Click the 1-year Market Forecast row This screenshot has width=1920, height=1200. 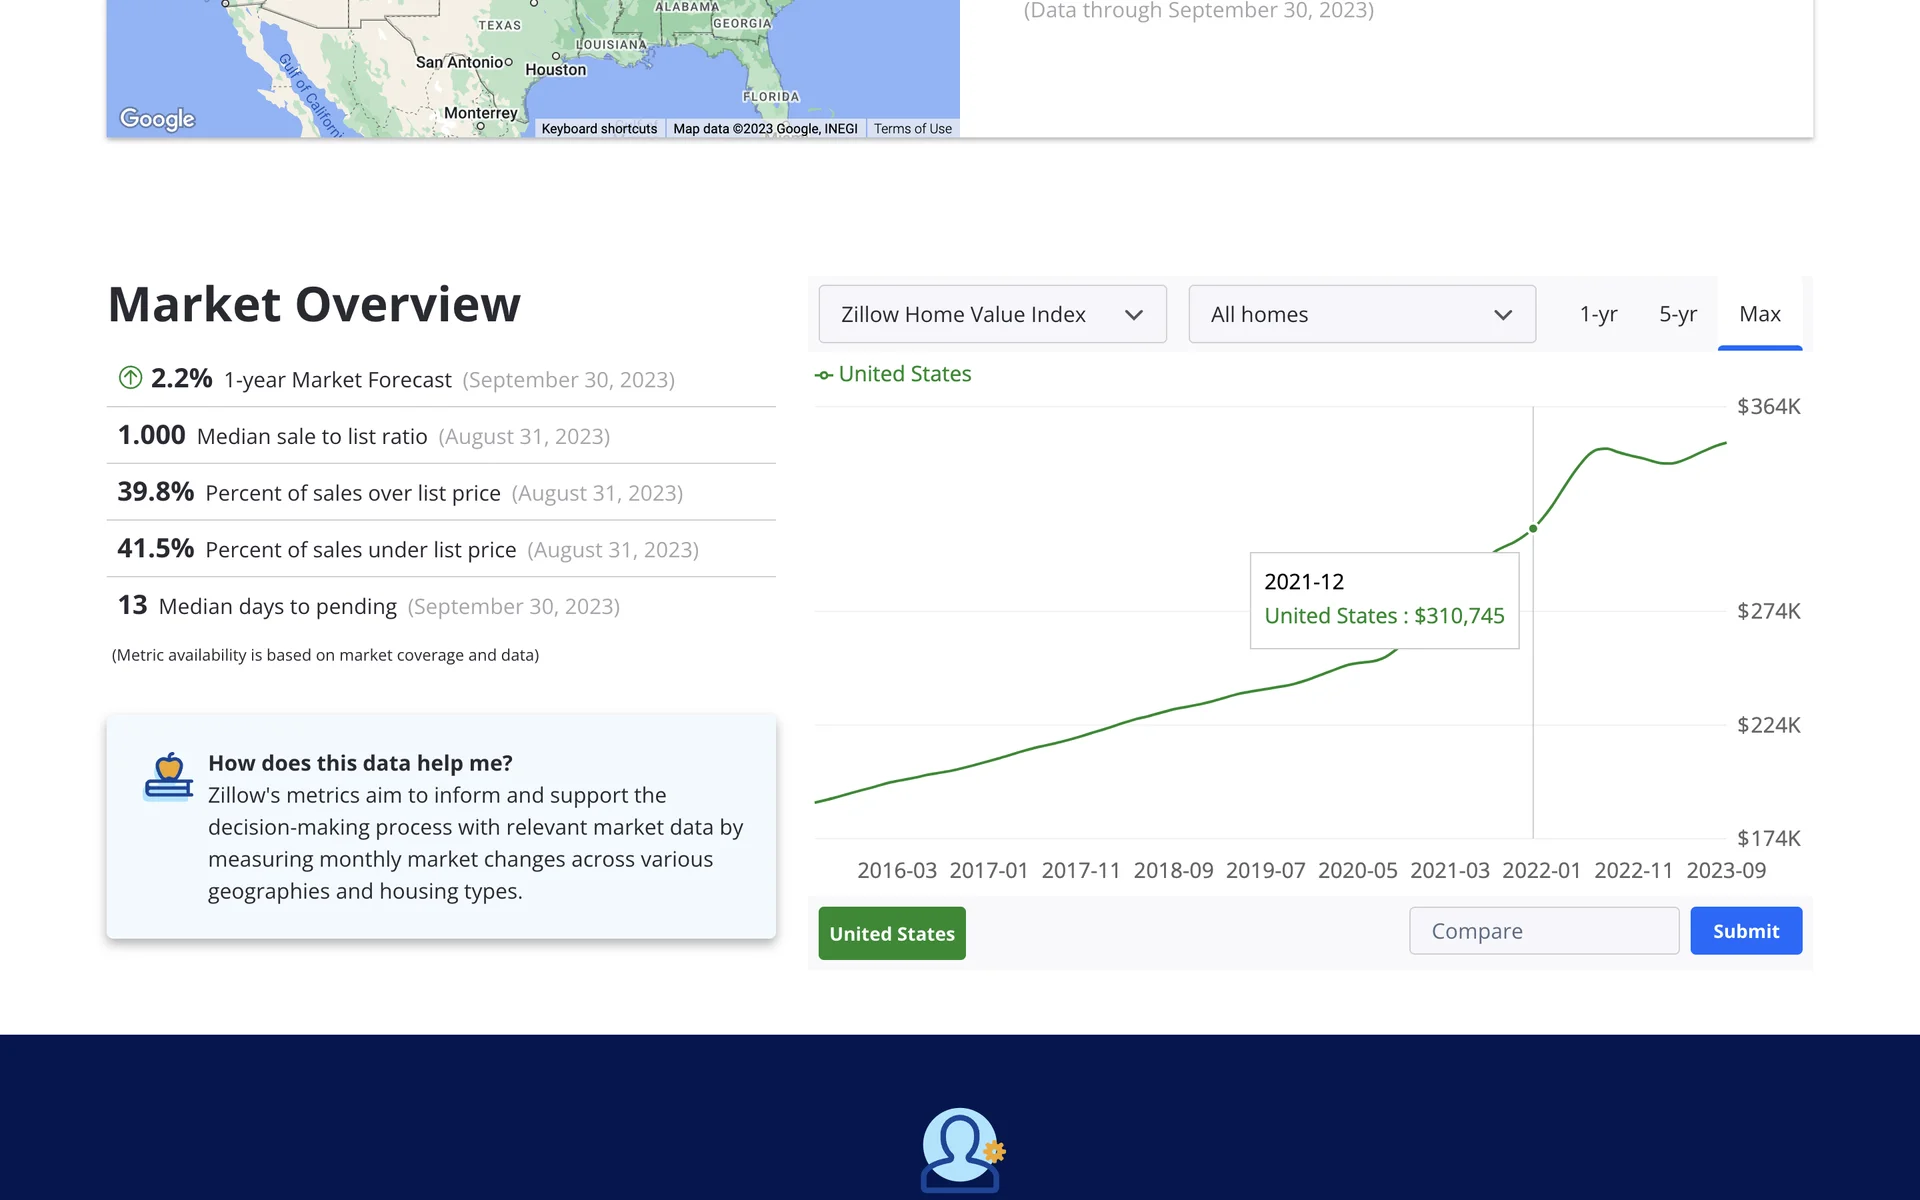point(440,380)
